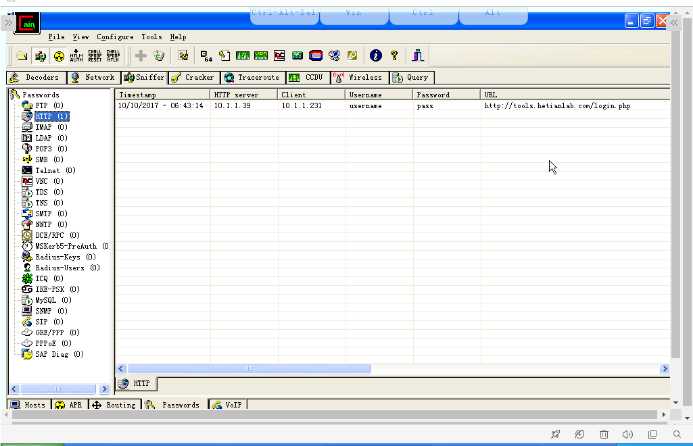Open the VoIP bottom tab

[228, 405]
